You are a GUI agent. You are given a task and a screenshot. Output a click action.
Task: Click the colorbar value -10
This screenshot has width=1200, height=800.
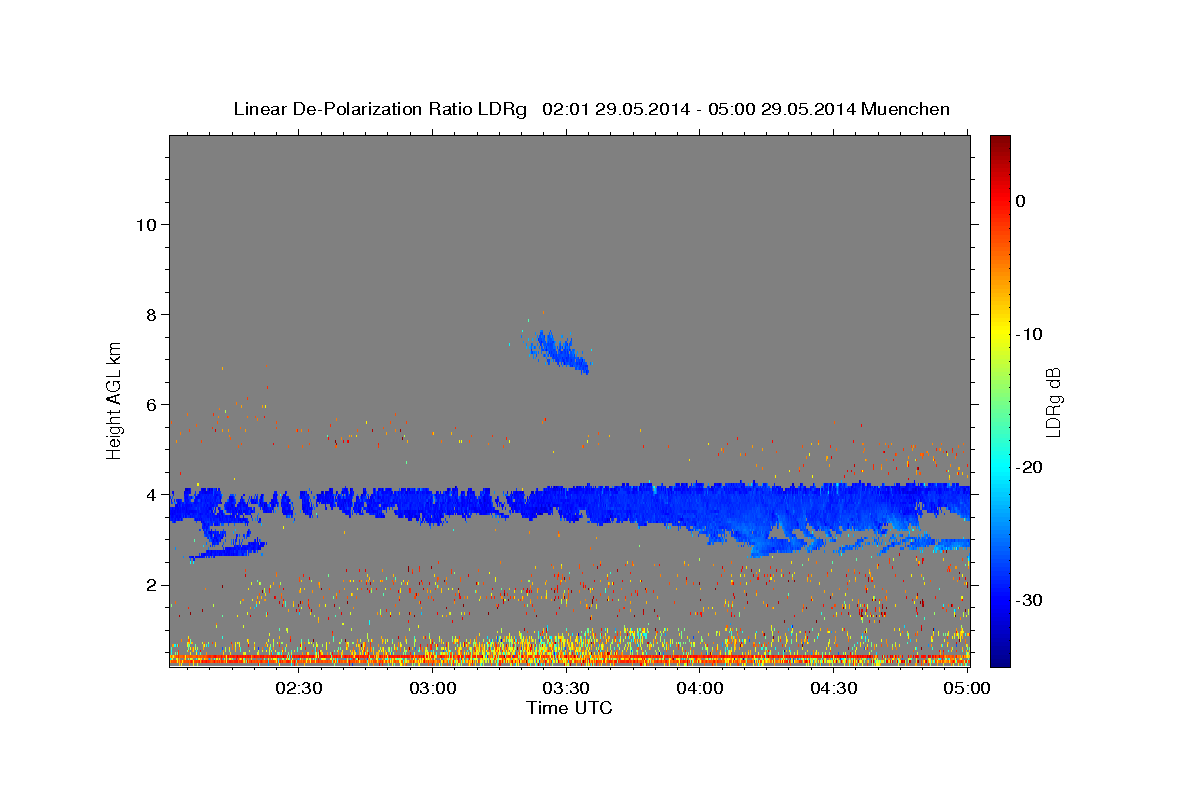1030,334
